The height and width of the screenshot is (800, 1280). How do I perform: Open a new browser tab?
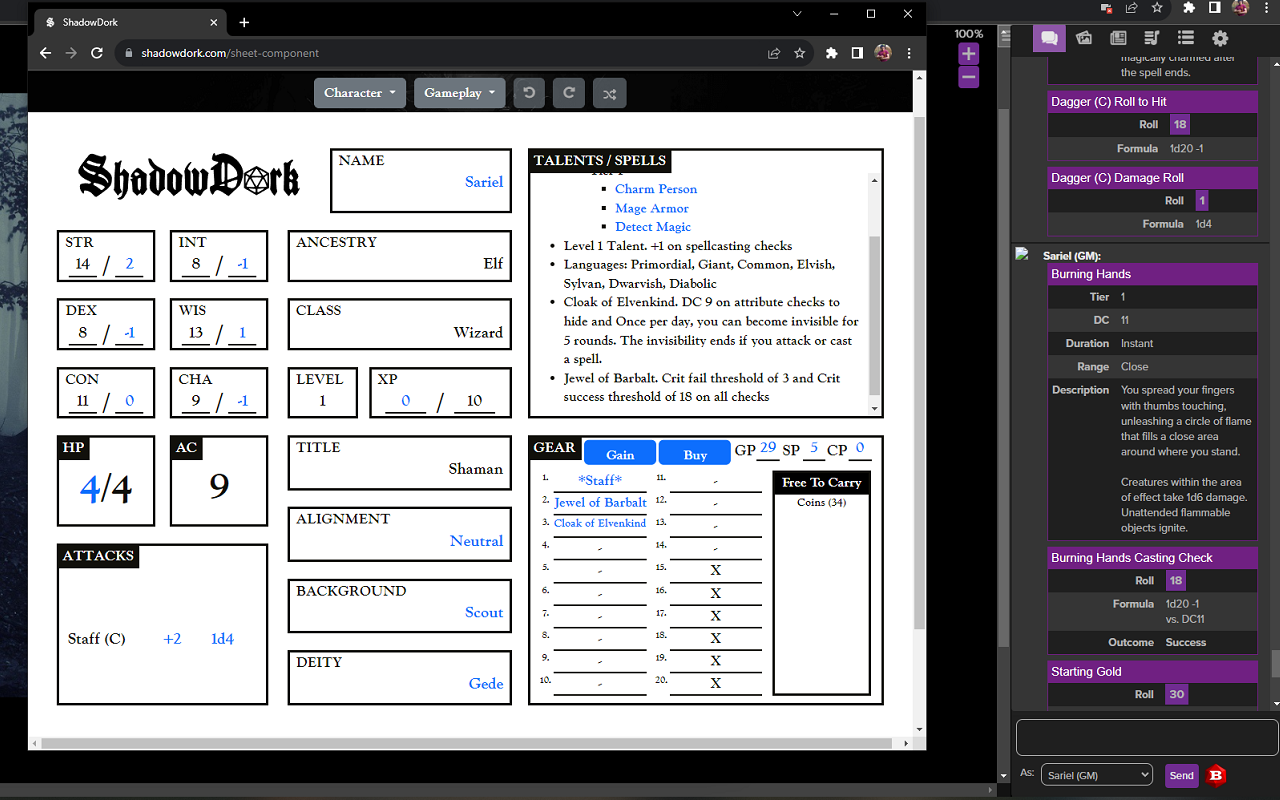[x=244, y=22]
